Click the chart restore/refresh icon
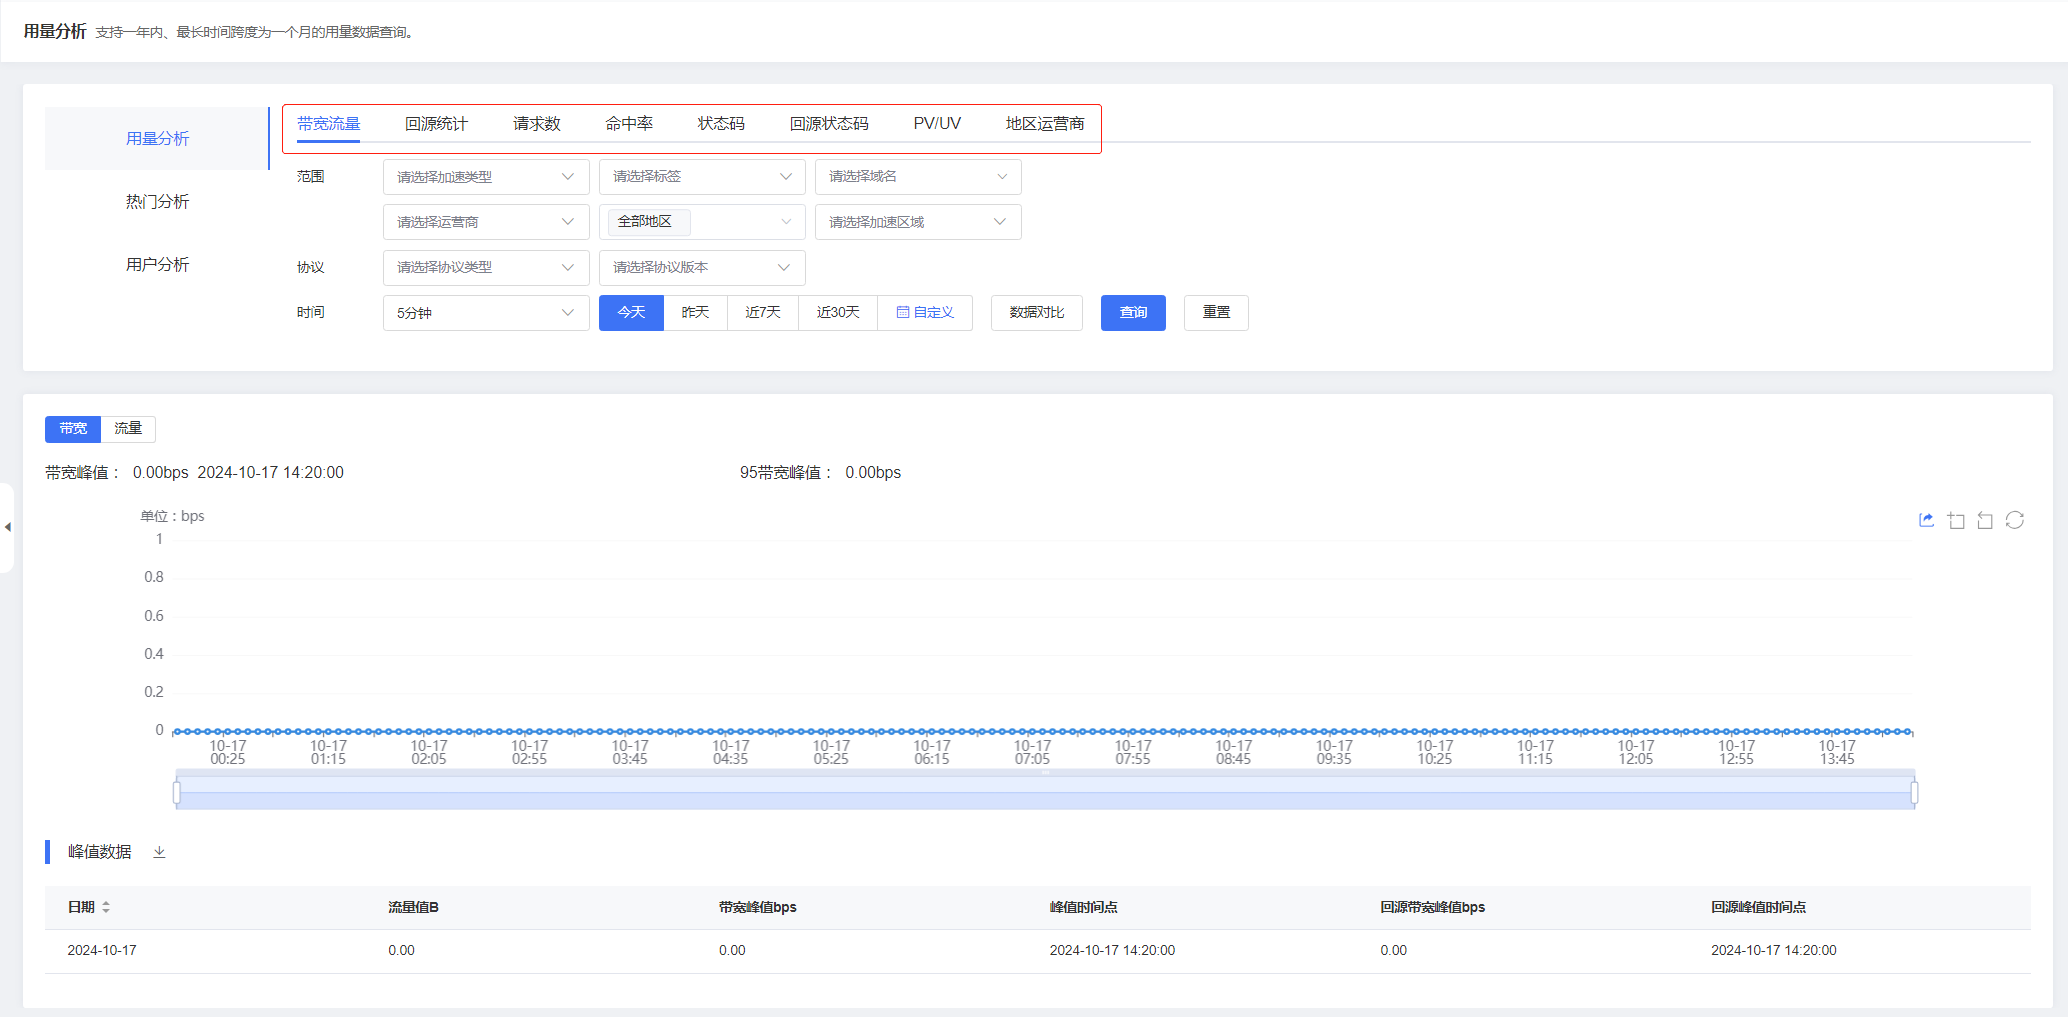 click(x=2015, y=520)
